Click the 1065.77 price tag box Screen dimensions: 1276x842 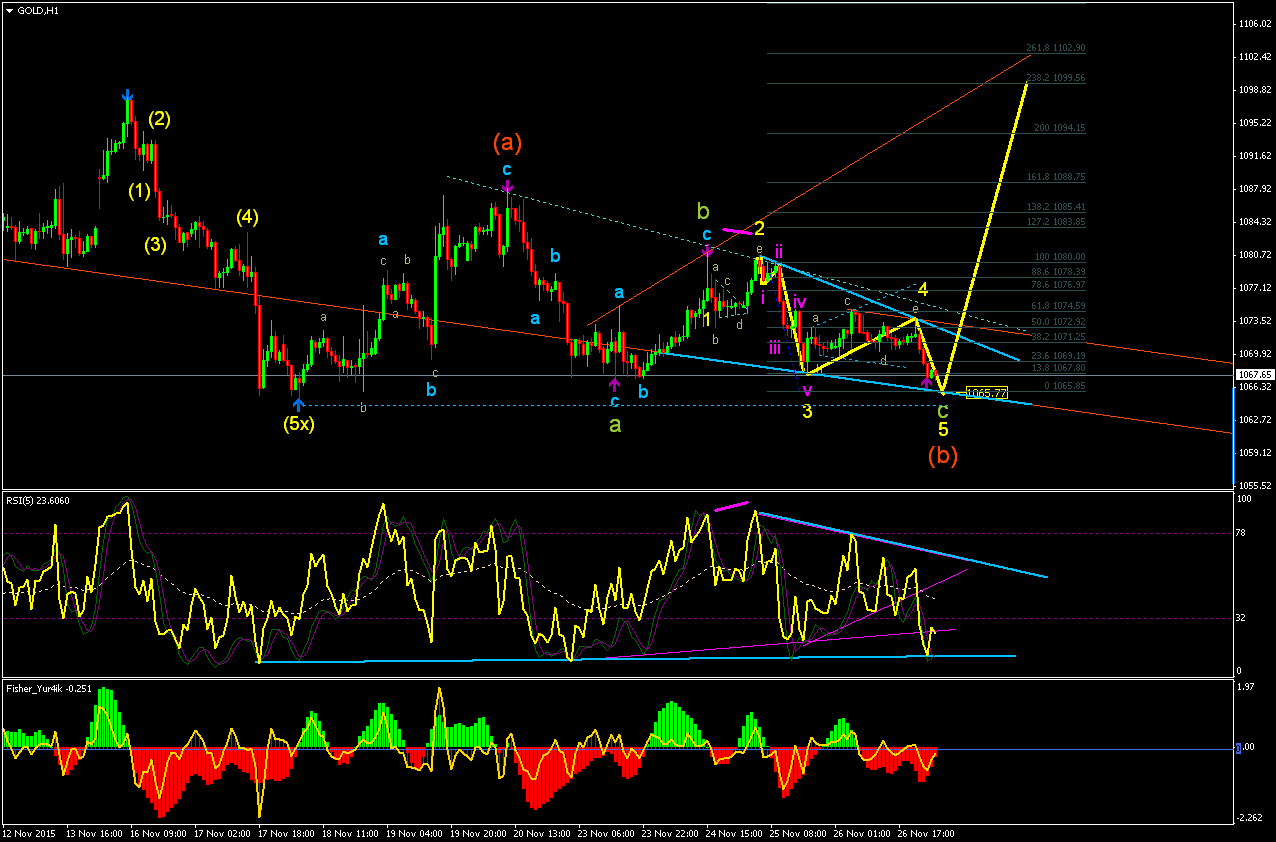[x=987, y=393]
